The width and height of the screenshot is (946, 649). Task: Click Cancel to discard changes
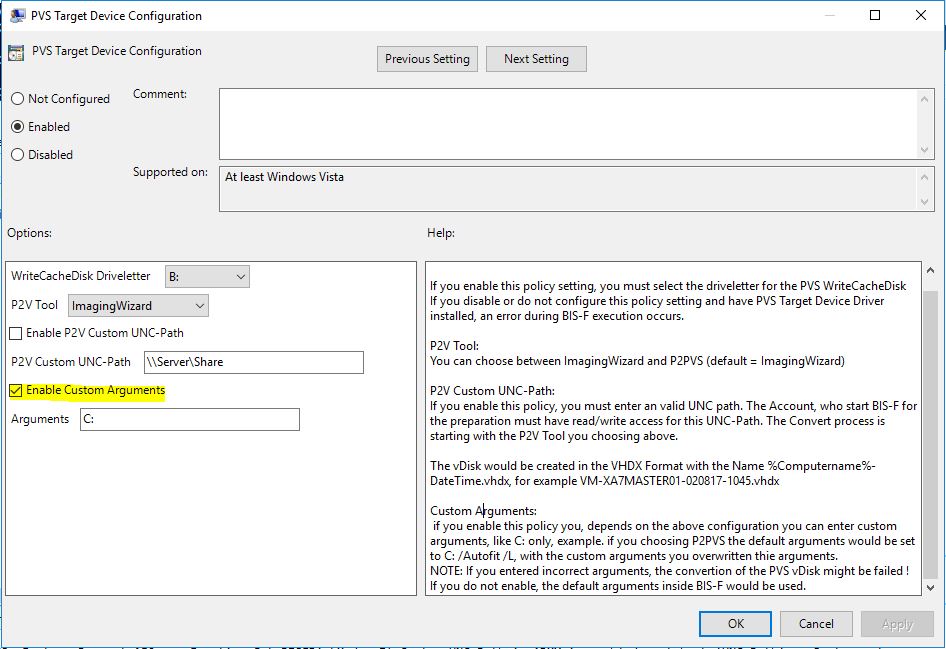point(816,624)
